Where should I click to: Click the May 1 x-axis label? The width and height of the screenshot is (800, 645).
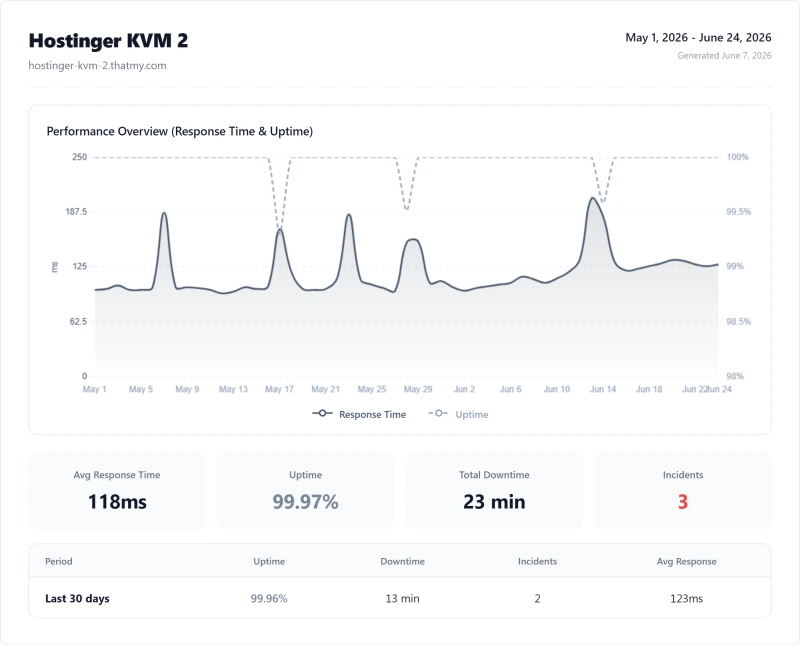[94, 389]
